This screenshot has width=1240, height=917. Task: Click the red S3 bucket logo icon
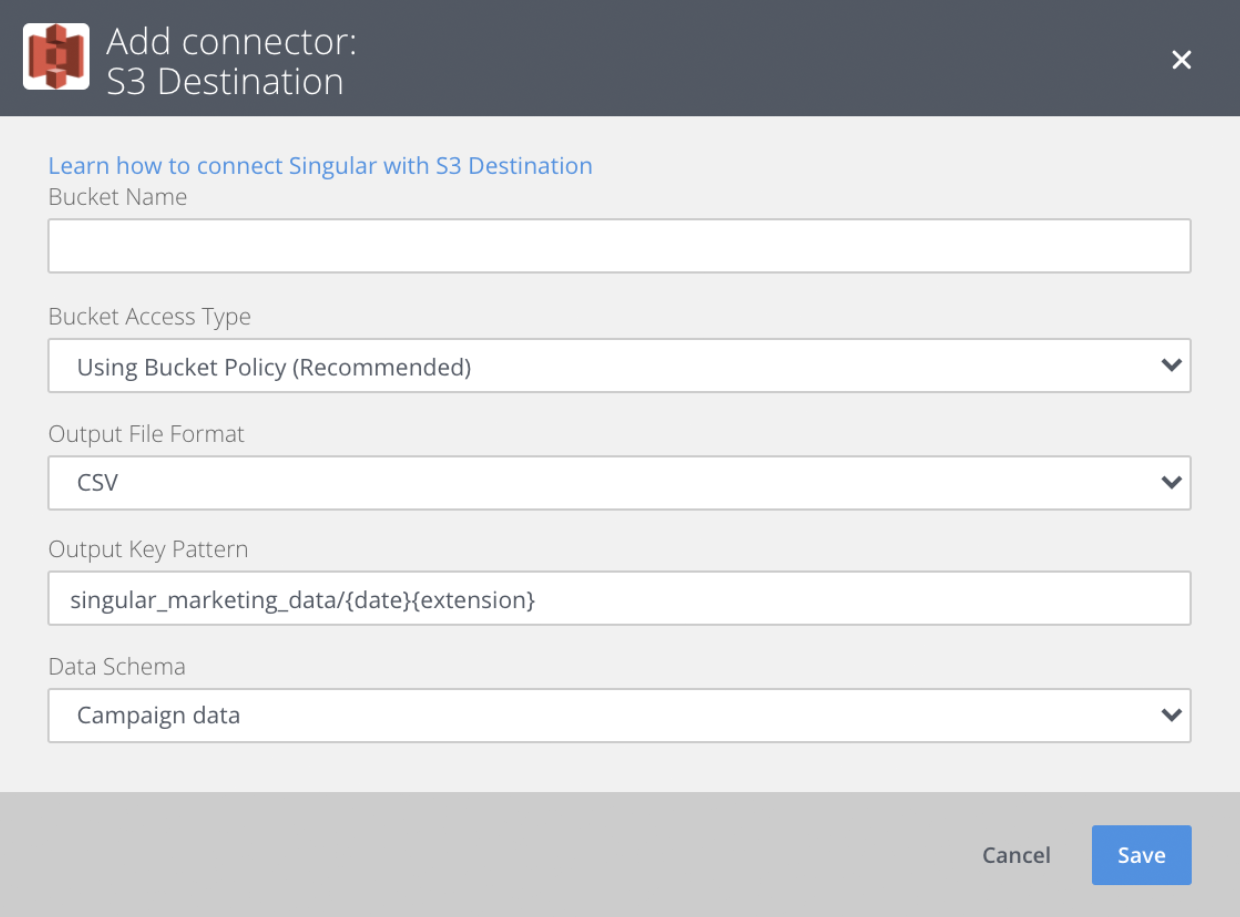coord(56,57)
